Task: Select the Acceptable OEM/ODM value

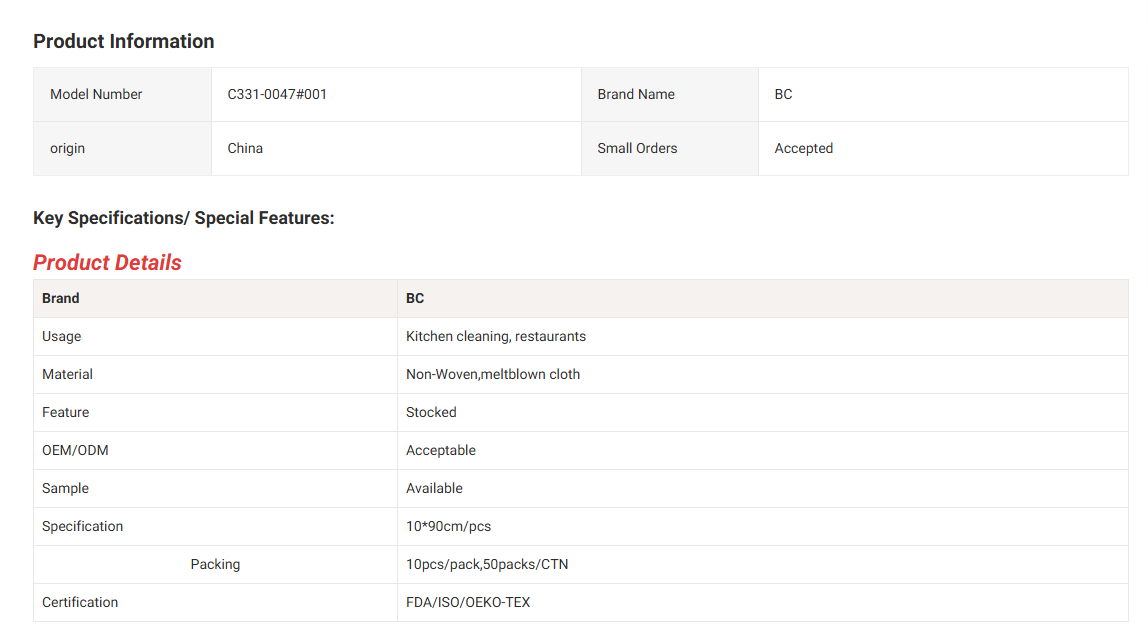Action: 440,450
